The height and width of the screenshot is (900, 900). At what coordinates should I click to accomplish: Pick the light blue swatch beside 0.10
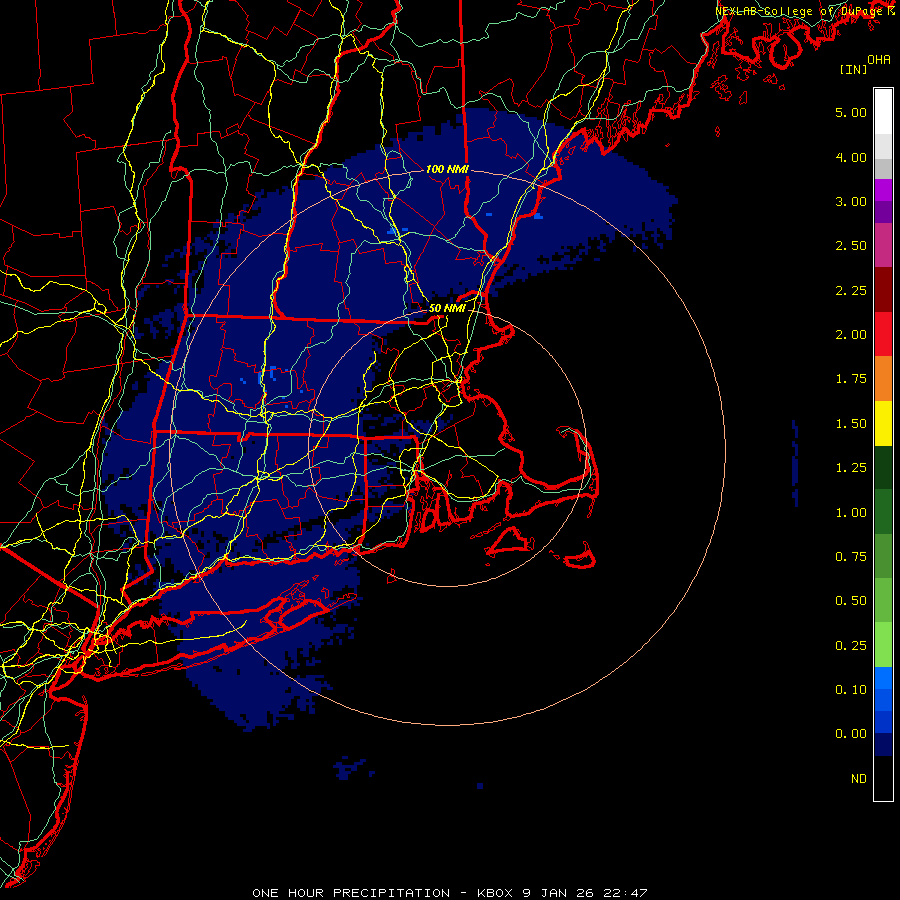(x=883, y=678)
